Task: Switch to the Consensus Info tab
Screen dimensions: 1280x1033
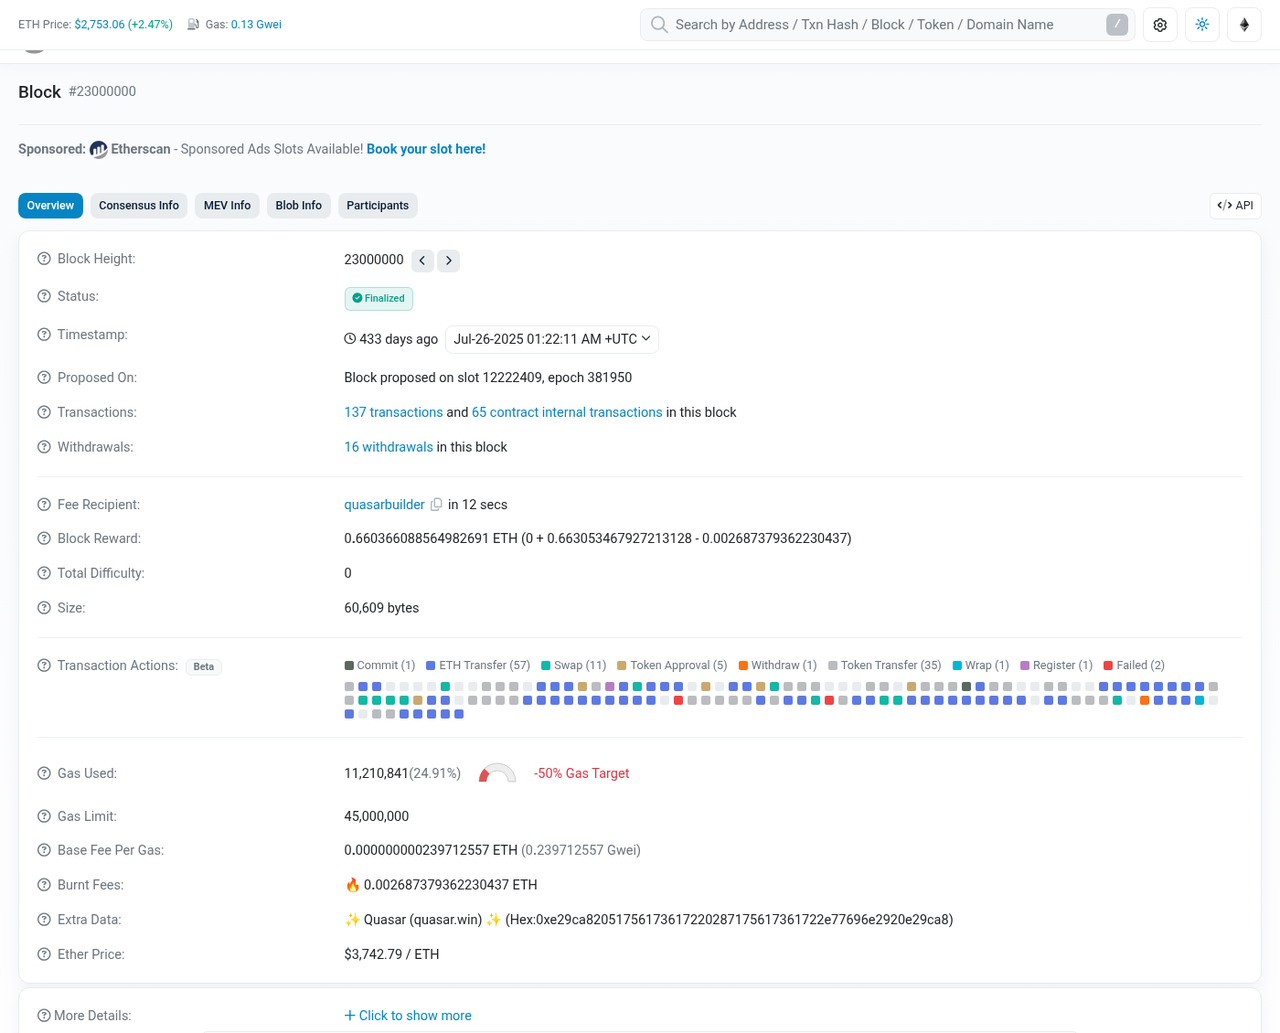Action: pos(139,206)
